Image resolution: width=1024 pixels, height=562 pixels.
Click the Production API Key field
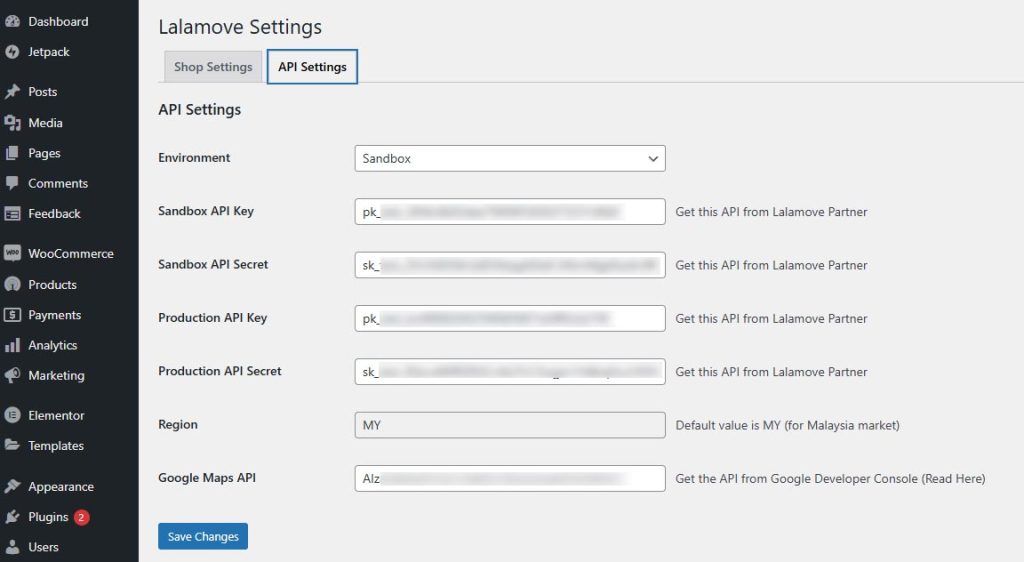click(510, 319)
